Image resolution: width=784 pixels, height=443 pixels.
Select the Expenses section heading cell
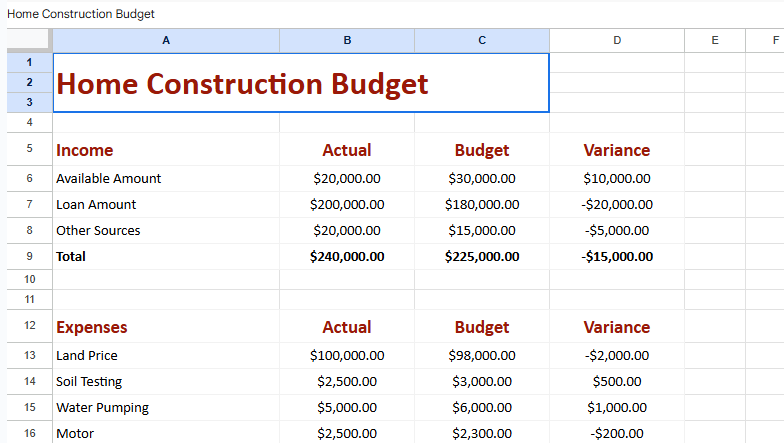pyautogui.click(x=166, y=327)
